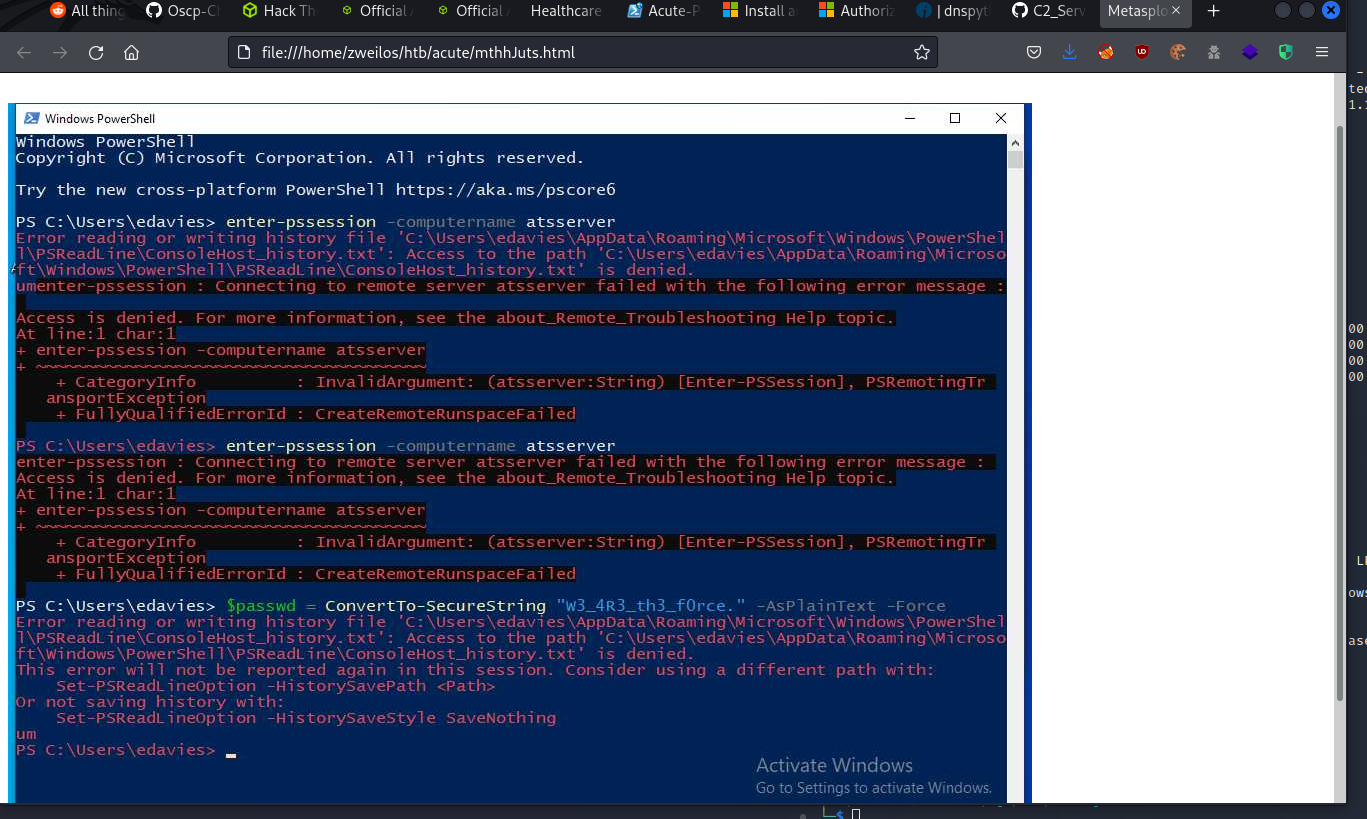This screenshot has height=819, width=1367.
Task: Click the cookie extension icon
Action: 1177,52
